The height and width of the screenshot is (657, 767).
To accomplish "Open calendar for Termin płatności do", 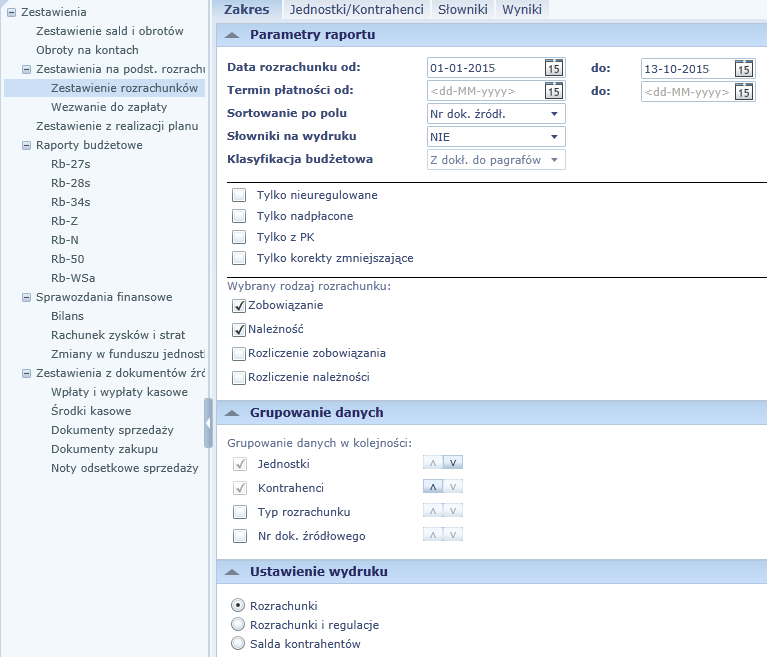I will [744, 92].
